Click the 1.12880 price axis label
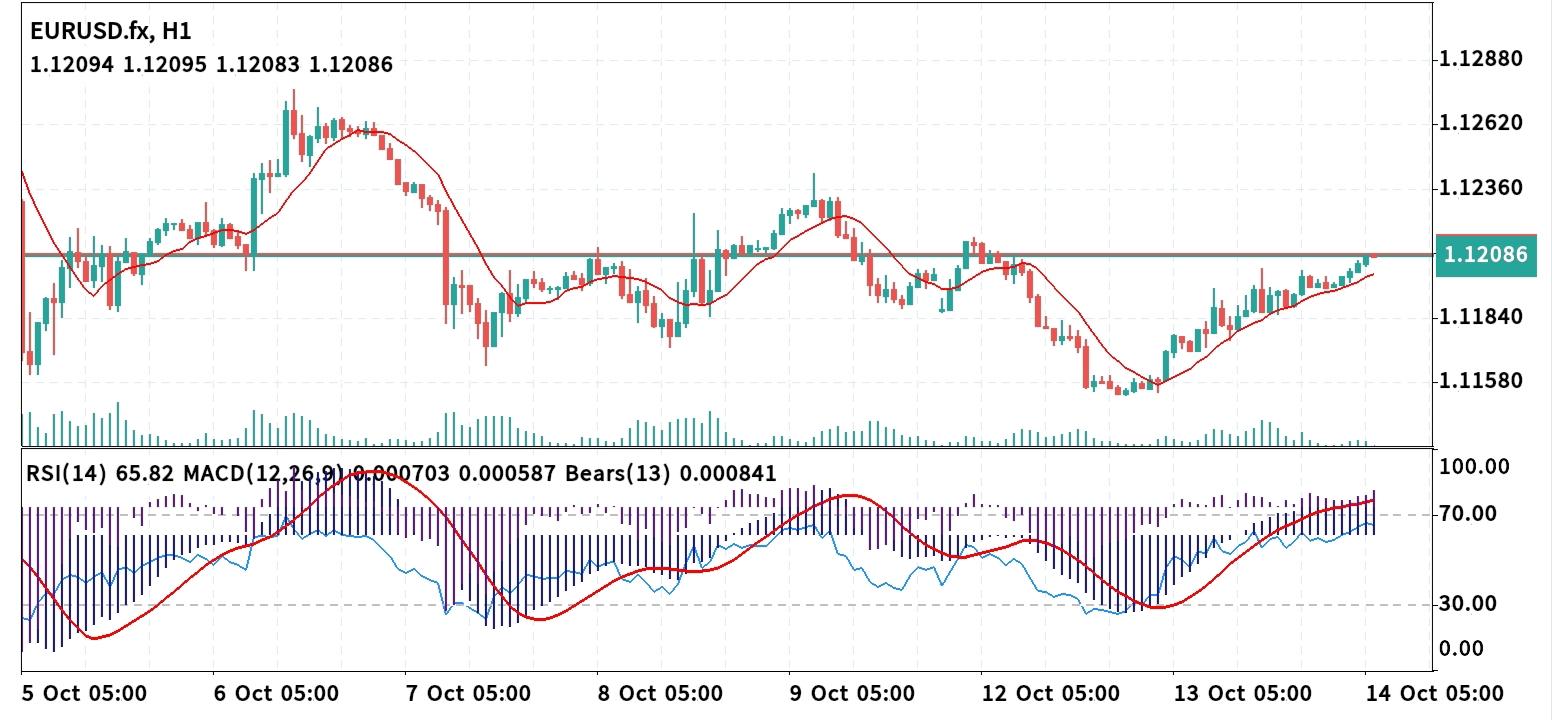This screenshot has width=1552, height=720. [1481, 58]
